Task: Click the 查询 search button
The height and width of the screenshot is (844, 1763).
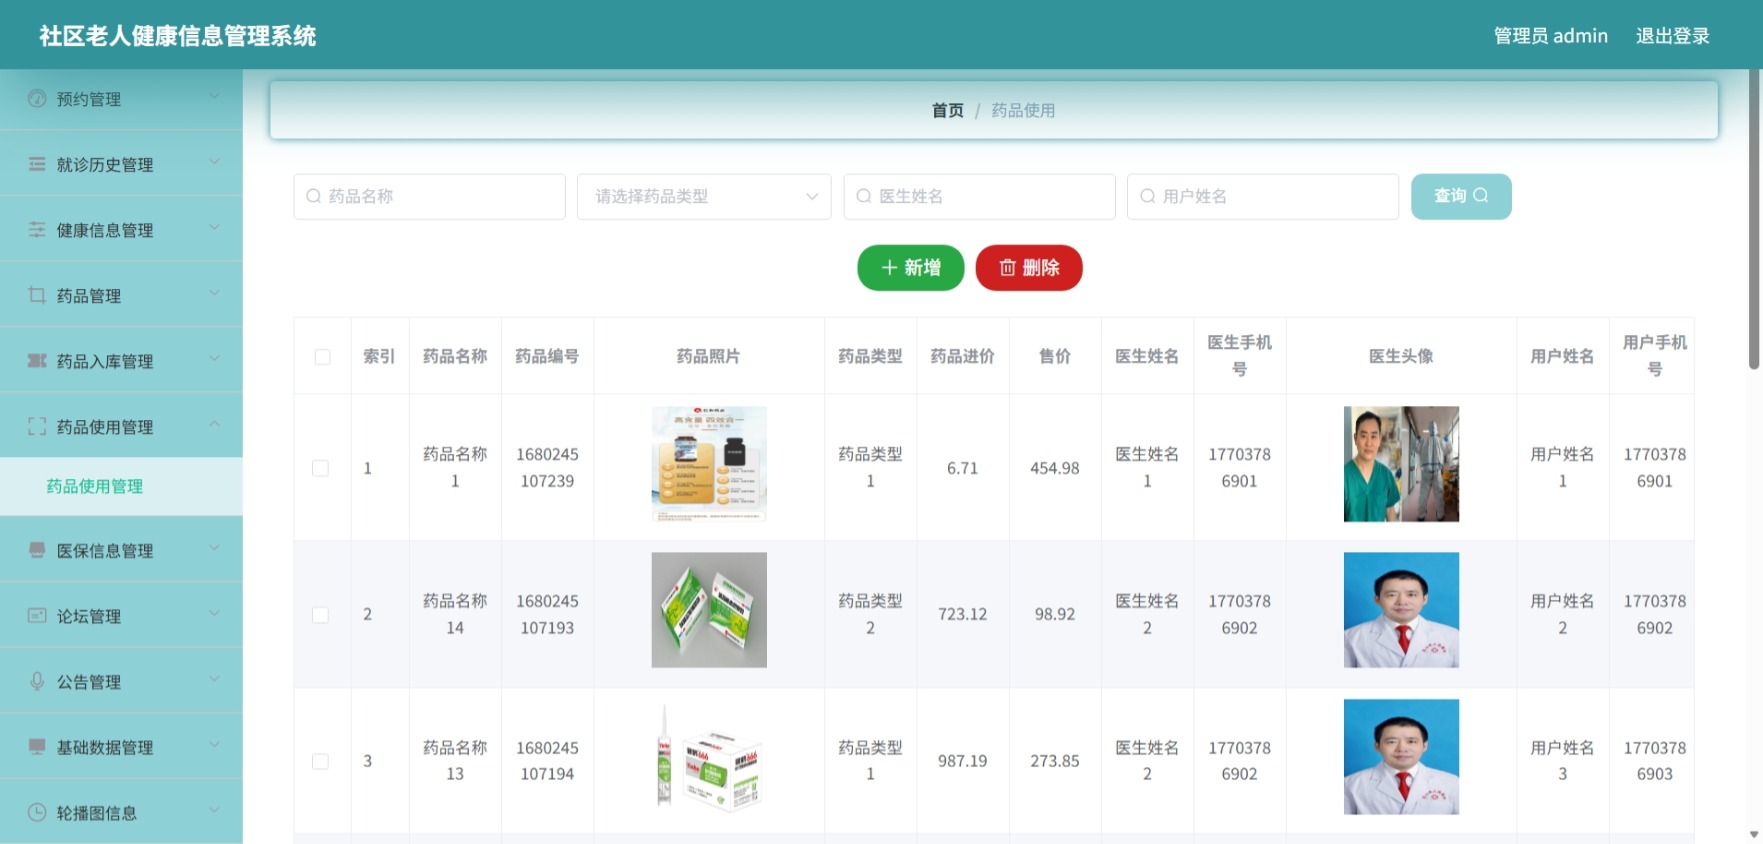Action: pos(1461,196)
